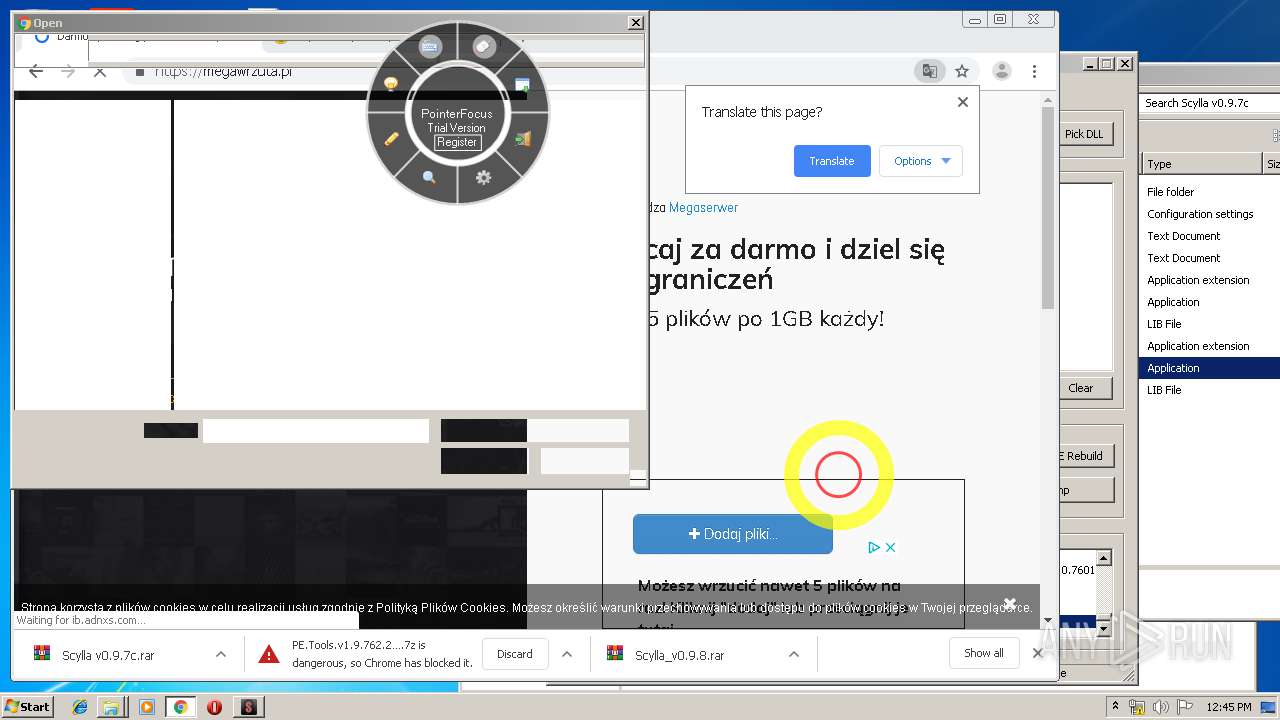Dismiss the cookies notice banner
The height and width of the screenshot is (720, 1280).
point(1010,604)
